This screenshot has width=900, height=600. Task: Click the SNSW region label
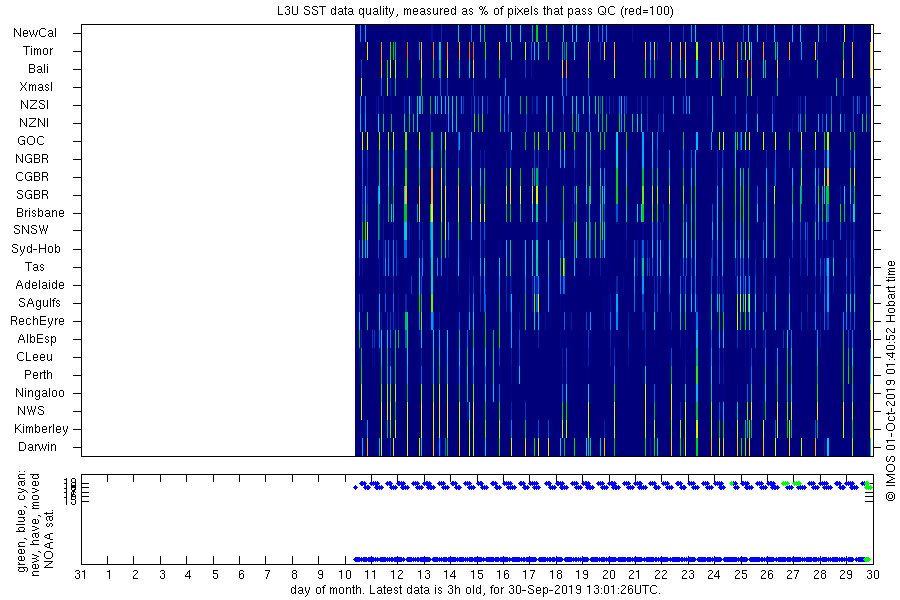coord(31,230)
